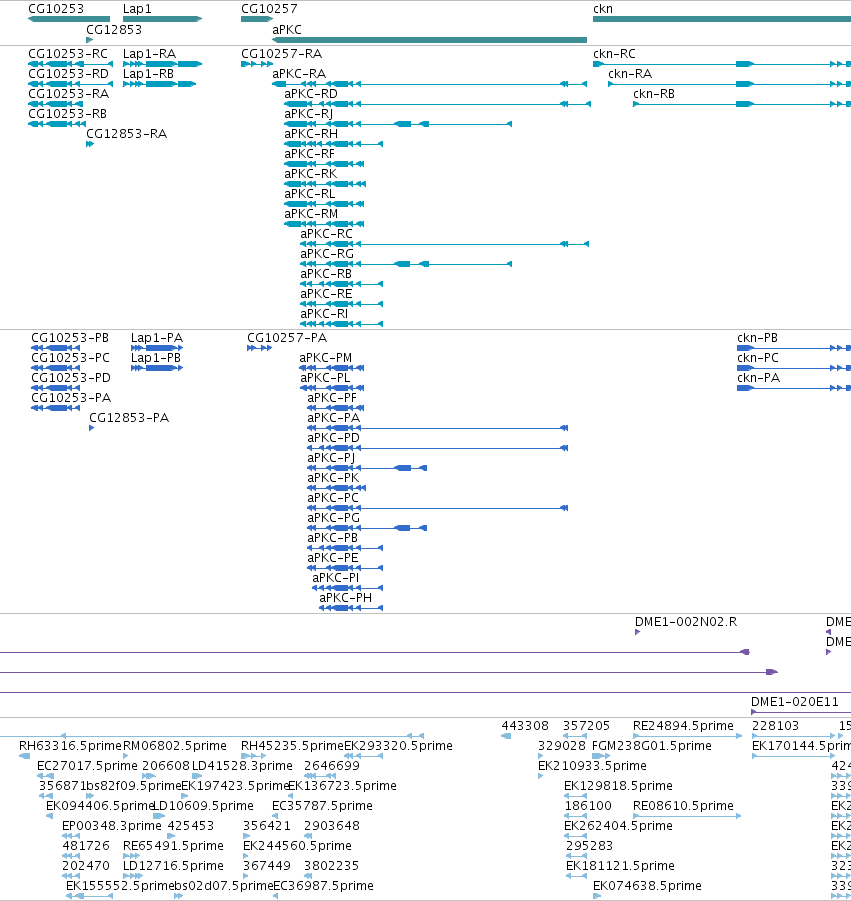Select the RM06802.5prime EST label
851x901 pixels.
(x=175, y=746)
